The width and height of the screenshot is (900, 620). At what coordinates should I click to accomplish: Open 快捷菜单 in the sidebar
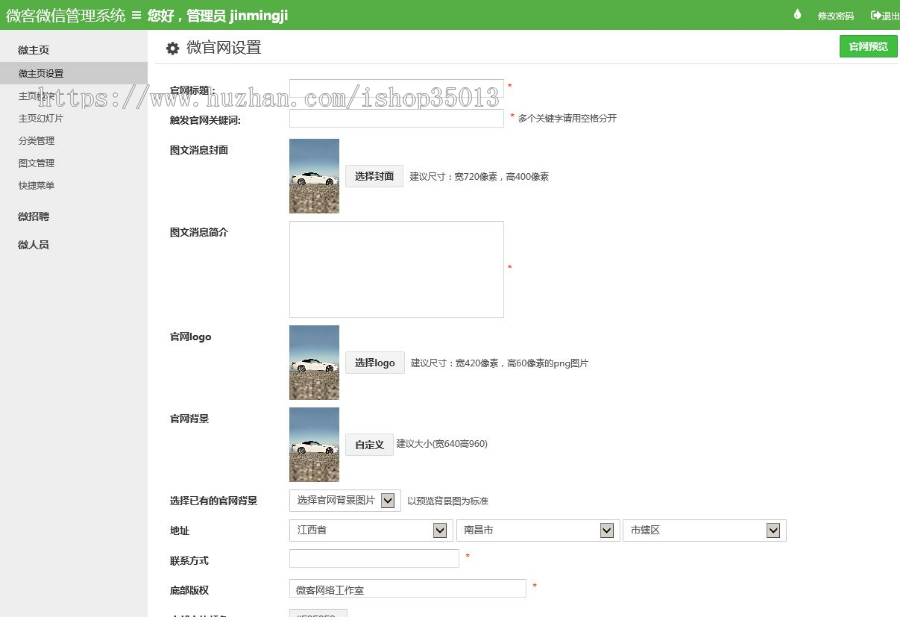[36, 186]
